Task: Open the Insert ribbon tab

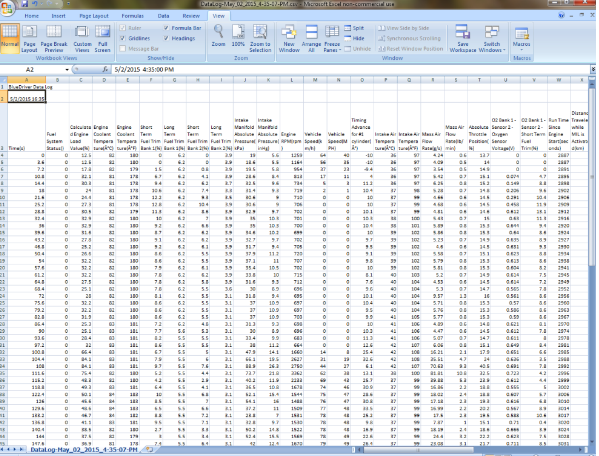Action: pyautogui.click(x=58, y=16)
